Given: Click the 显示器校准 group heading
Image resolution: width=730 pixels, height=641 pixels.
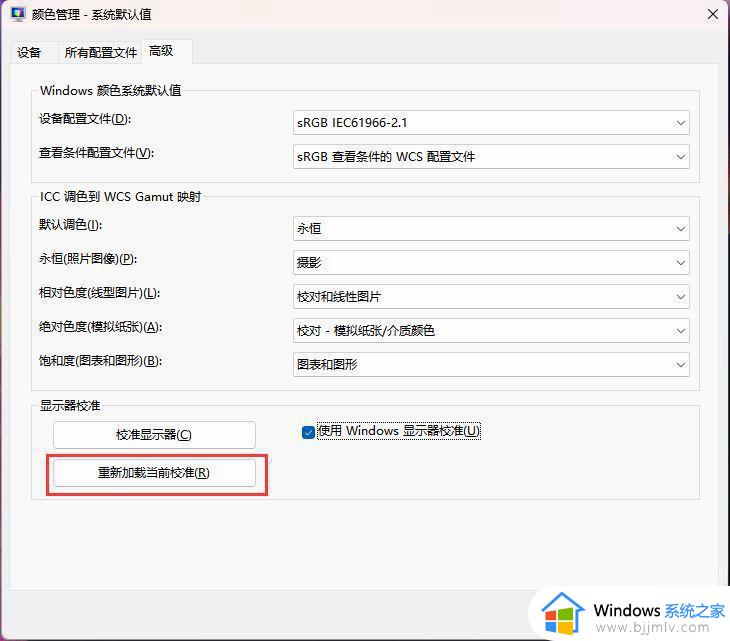Looking at the screenshot, I should [70, 405].
